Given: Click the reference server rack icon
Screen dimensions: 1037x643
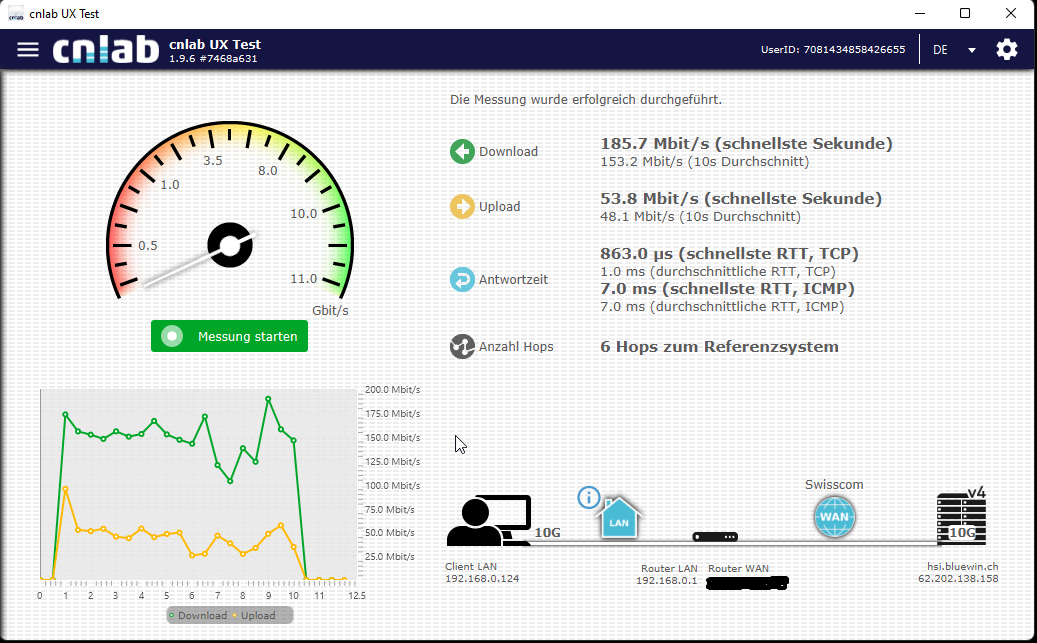Looking at the screenshot, I should click(961, 520).
